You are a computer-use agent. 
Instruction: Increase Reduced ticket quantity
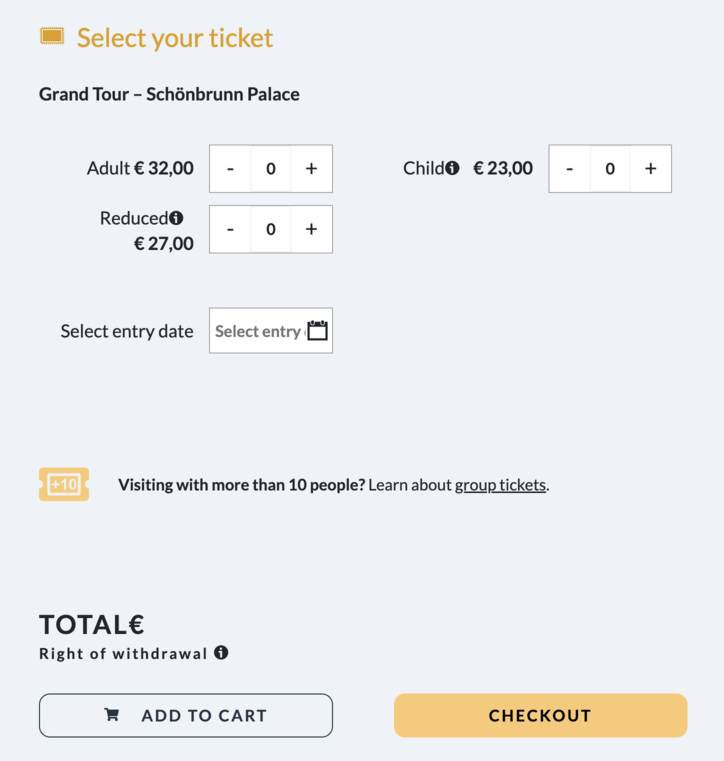(311, 229)
